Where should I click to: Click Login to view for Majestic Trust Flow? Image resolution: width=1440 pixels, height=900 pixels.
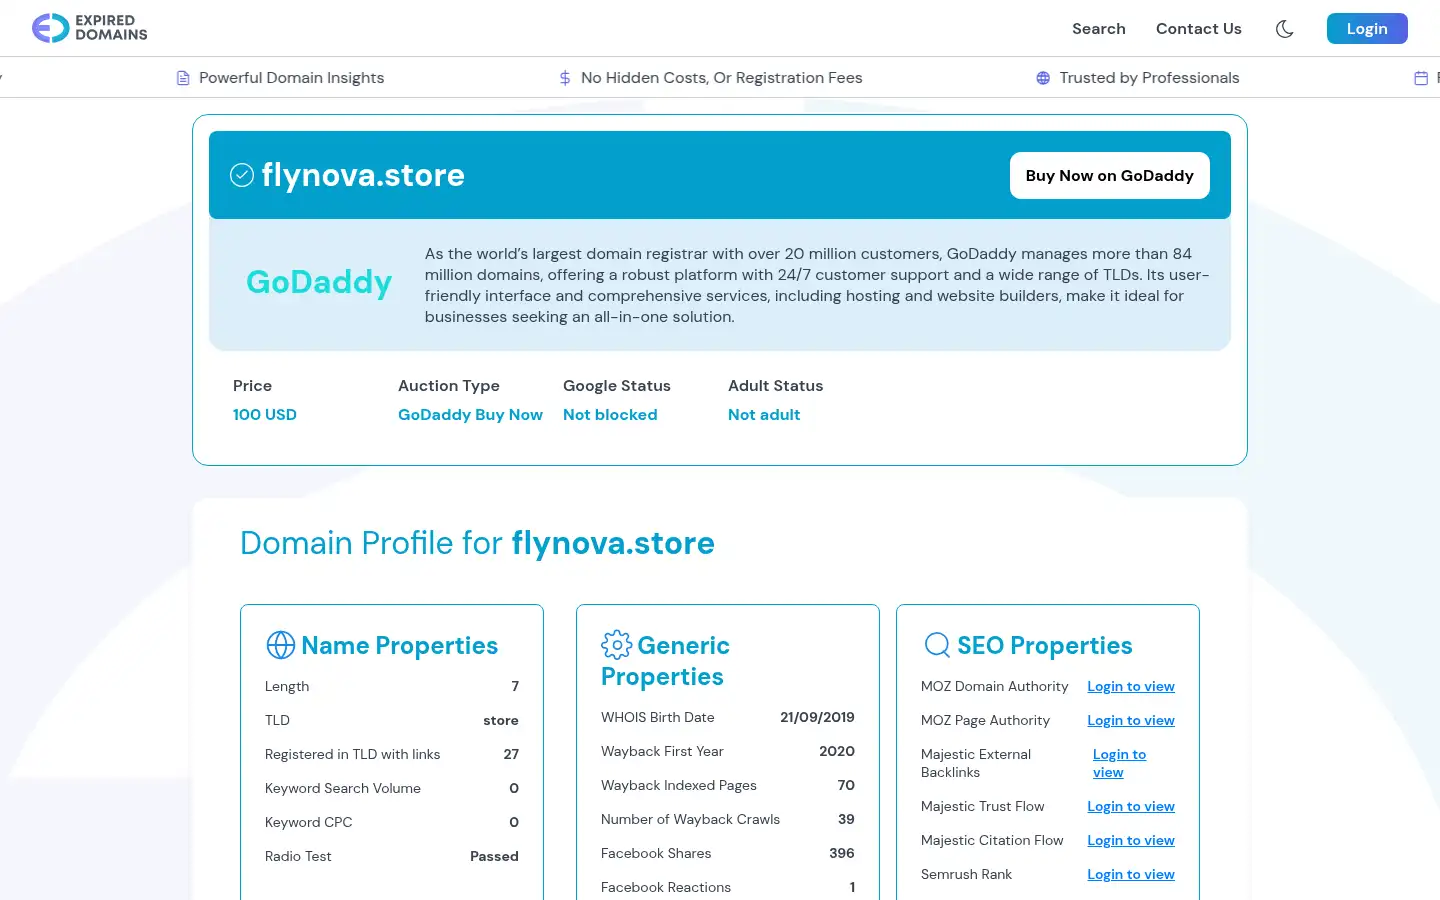click(1131, 807)
